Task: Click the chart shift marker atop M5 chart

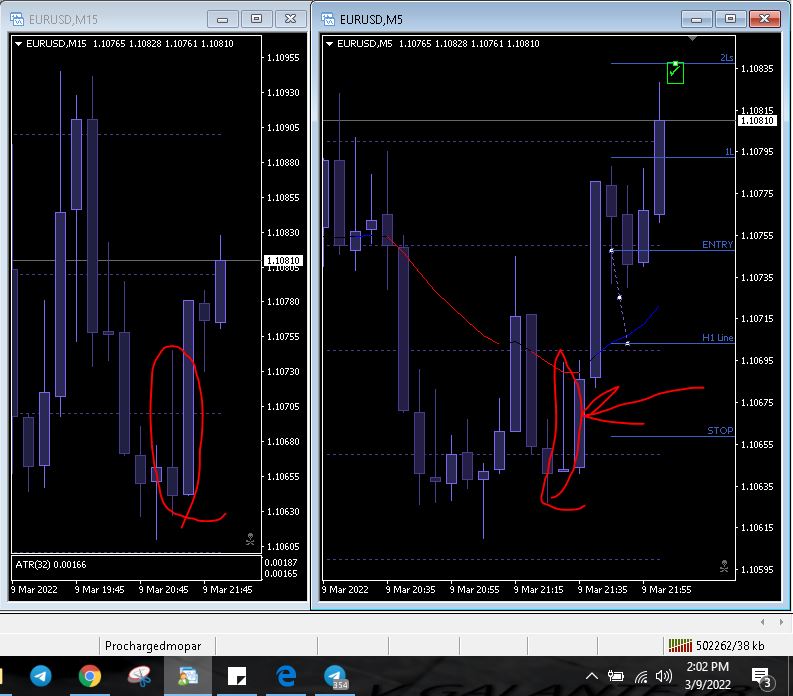Action: [x=692, y=38]
